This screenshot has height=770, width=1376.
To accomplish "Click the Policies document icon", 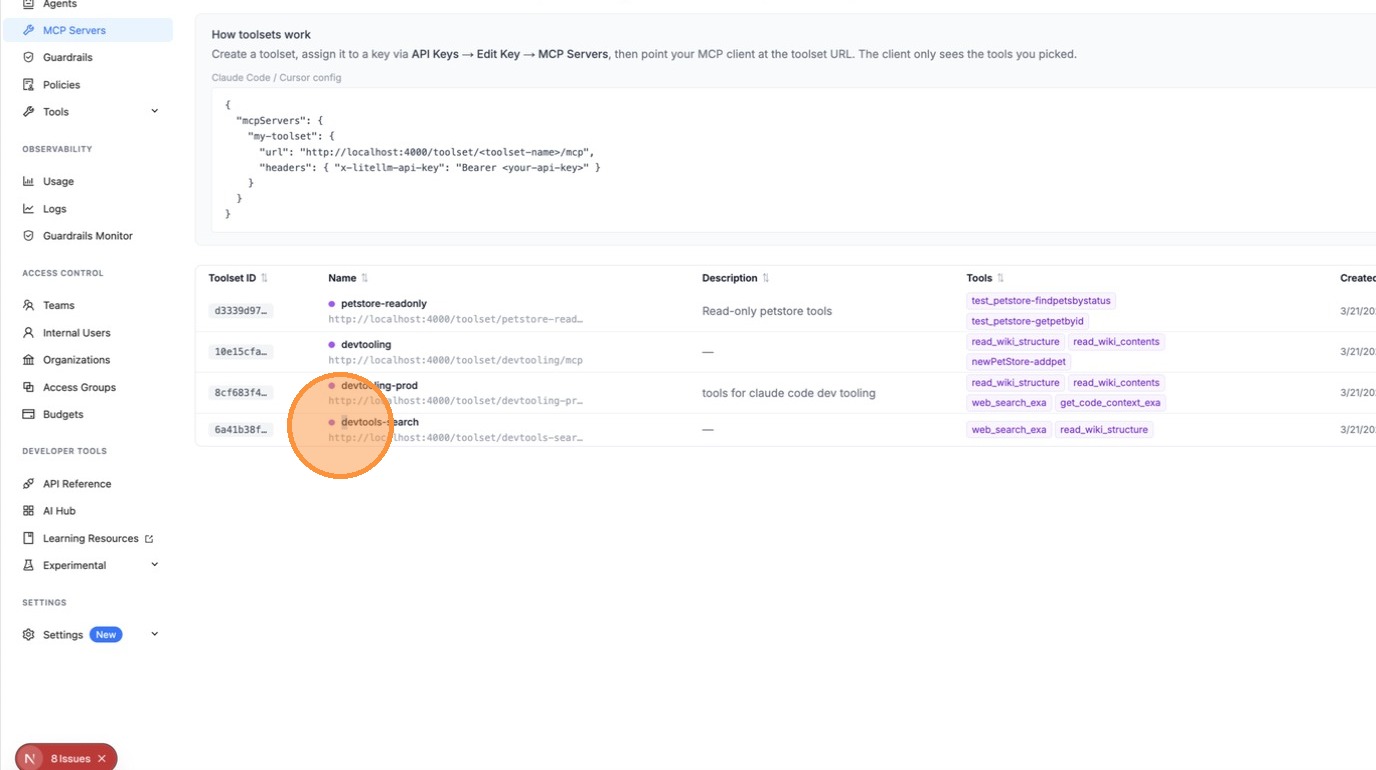I will 28,85.
